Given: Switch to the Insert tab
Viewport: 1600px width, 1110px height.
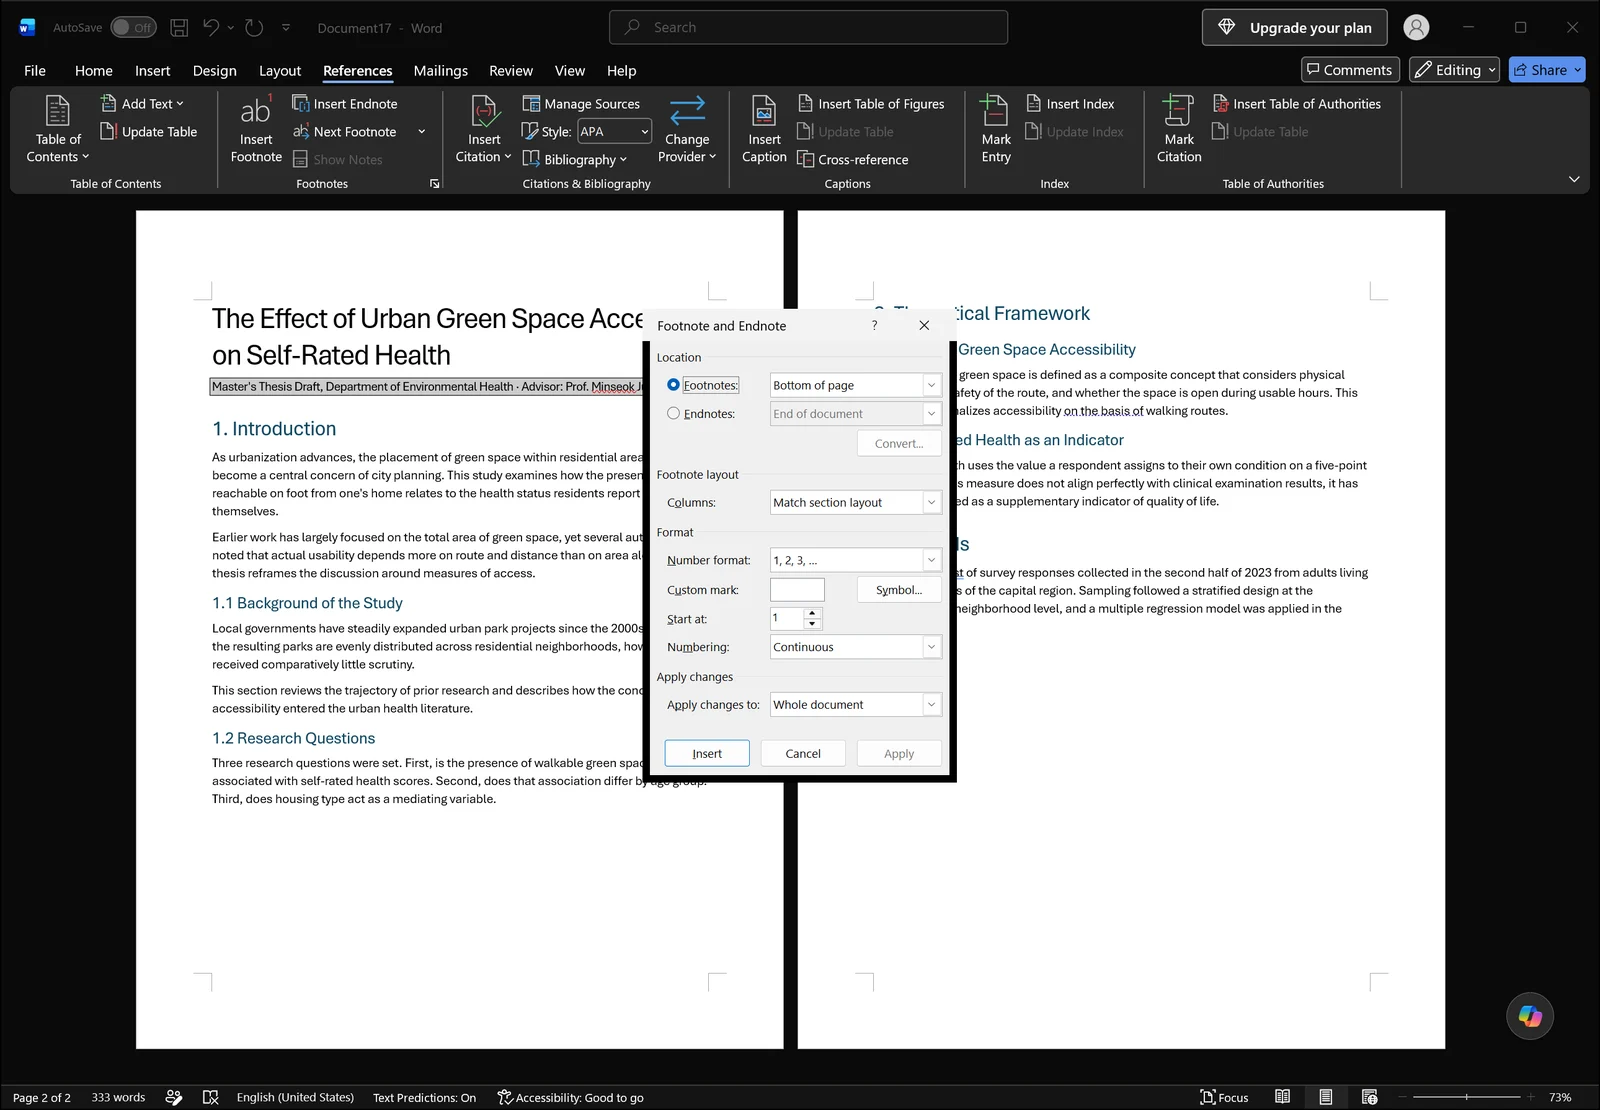Looking at the screenshot, I should (152, 70).
